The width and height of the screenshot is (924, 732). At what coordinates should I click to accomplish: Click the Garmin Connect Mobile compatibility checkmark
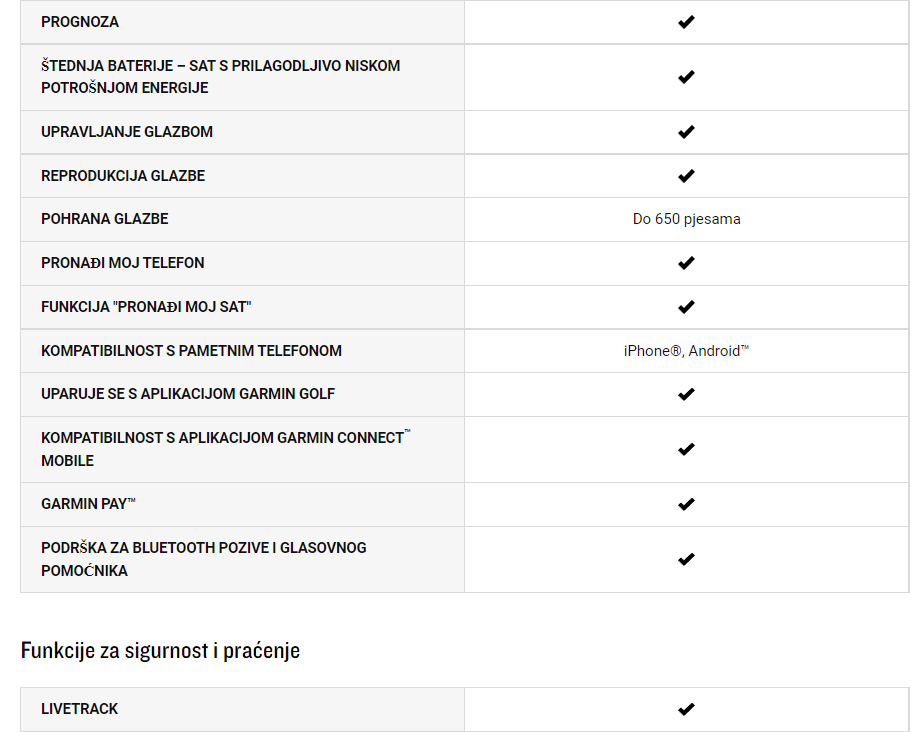(686, 450)
